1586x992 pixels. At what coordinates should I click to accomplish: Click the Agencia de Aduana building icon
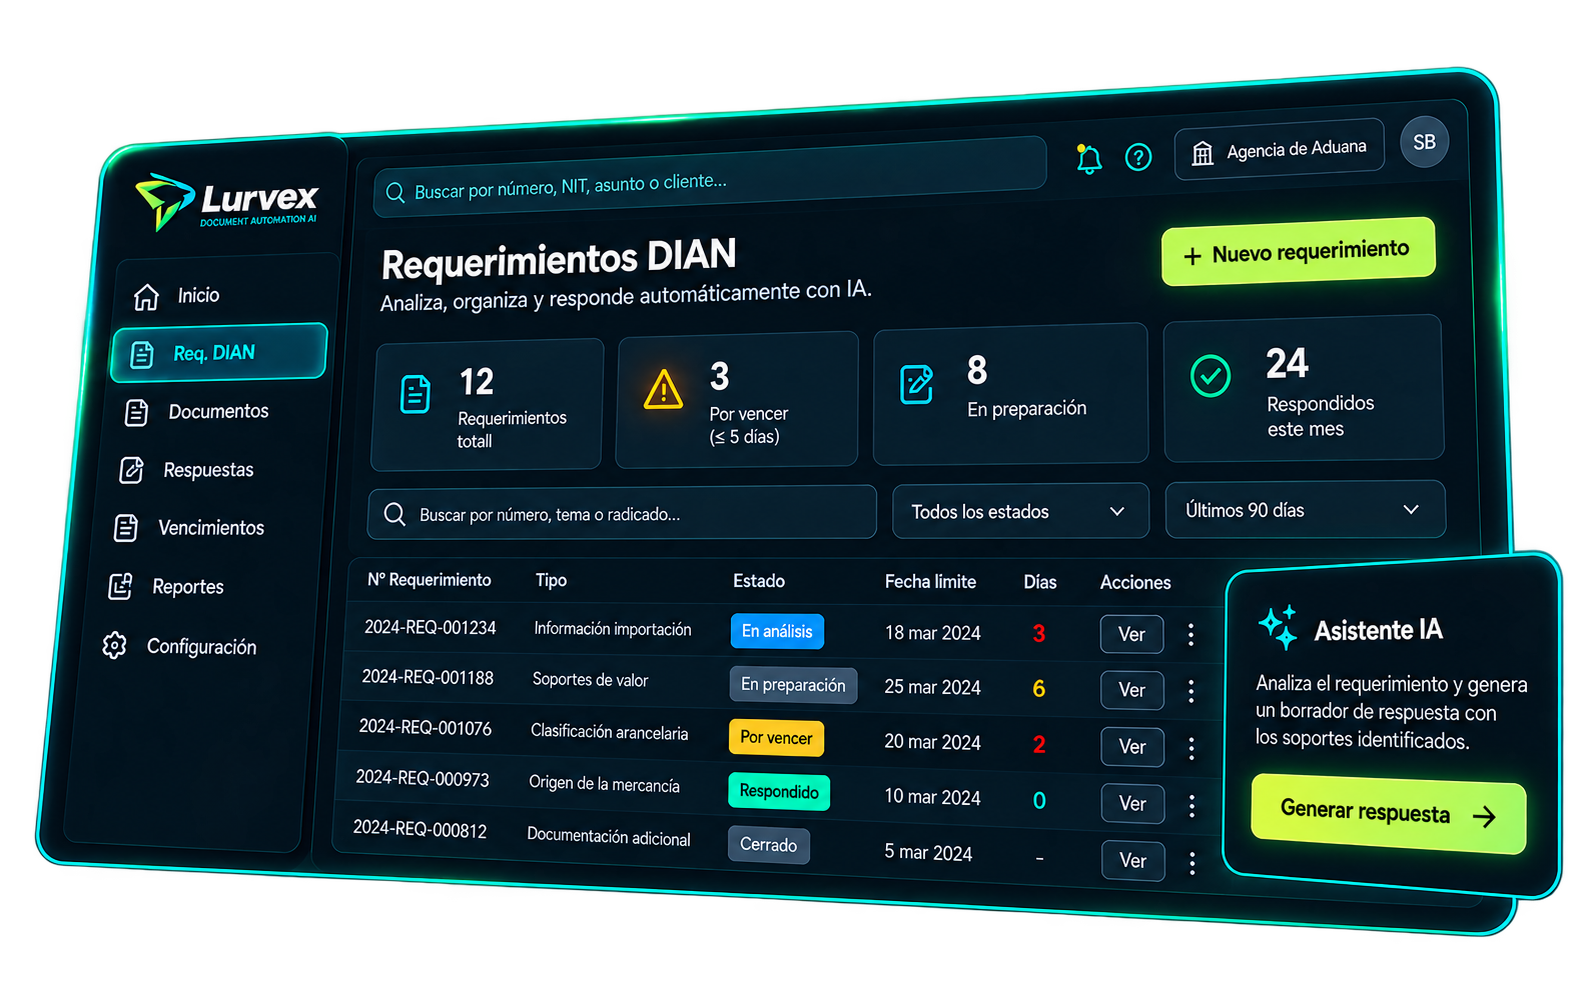point(1203,153)
